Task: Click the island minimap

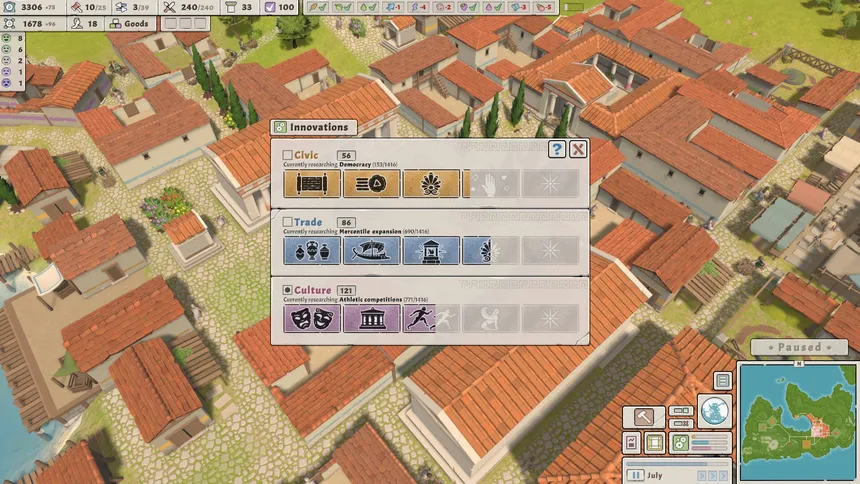Action: [798, 423]
